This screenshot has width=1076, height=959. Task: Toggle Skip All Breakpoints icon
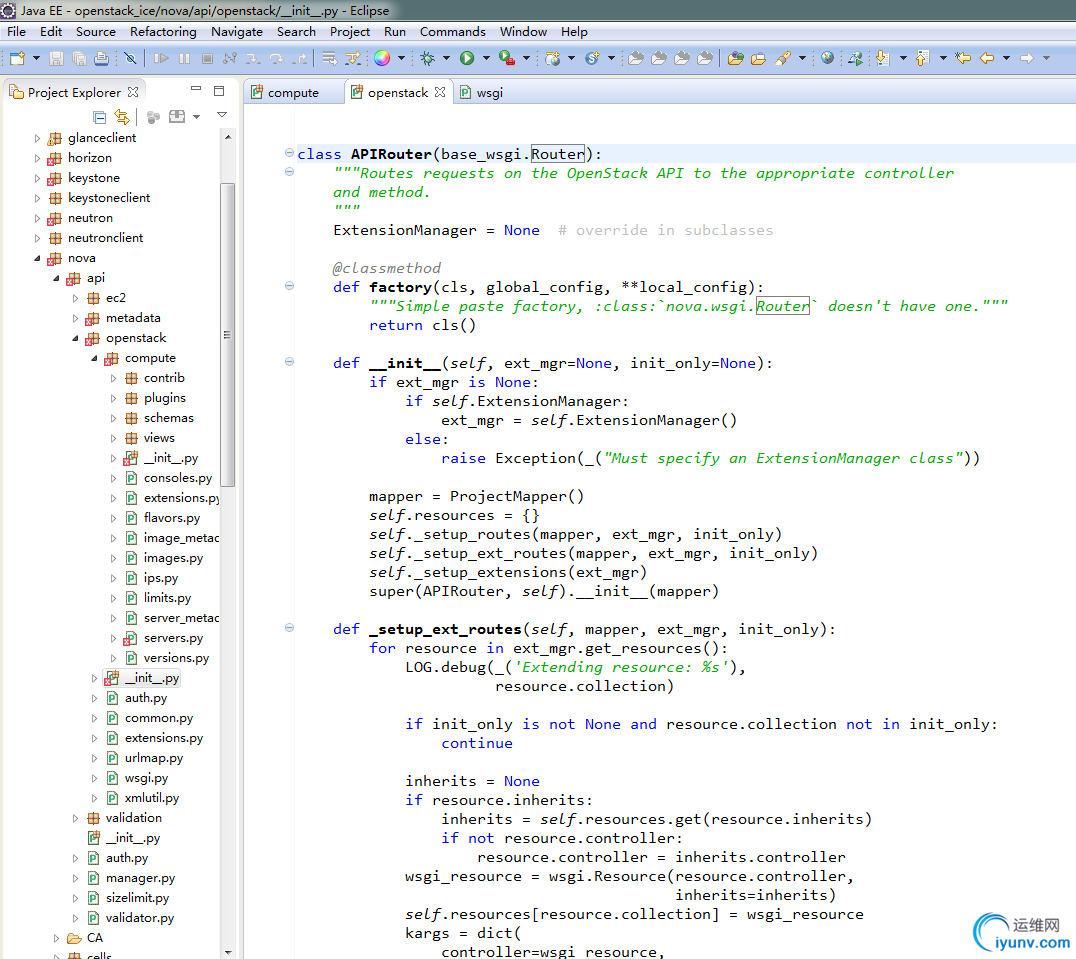click(130, 58)
